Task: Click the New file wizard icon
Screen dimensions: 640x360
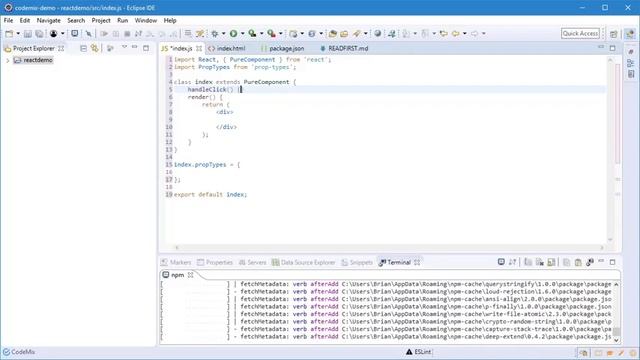Action: coord(9,33)
